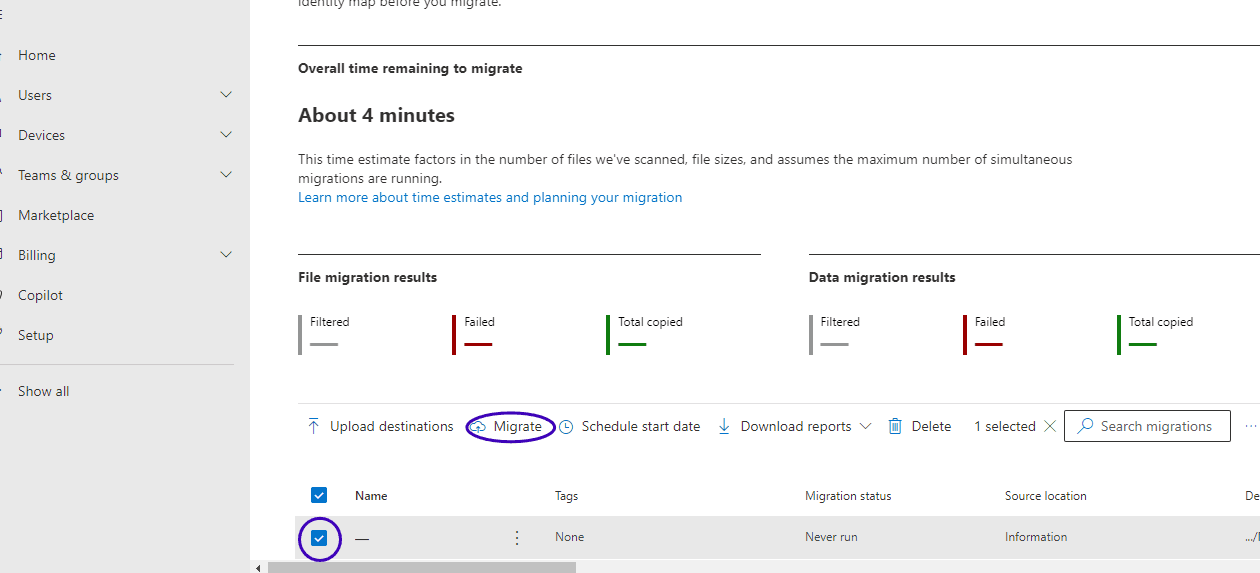1260x573 pixels.
Task: Click the Schedule start date clock icon
Action: click(566, 427)
